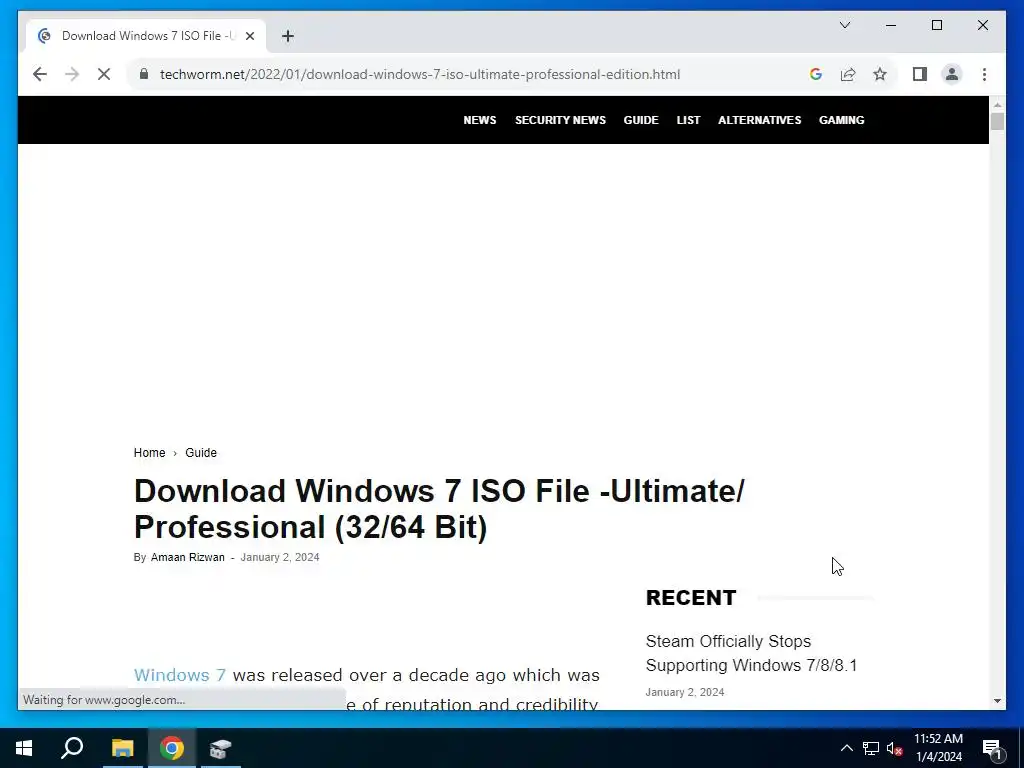
Task: Open the network status tray icon
Action: tap(871, 748)
